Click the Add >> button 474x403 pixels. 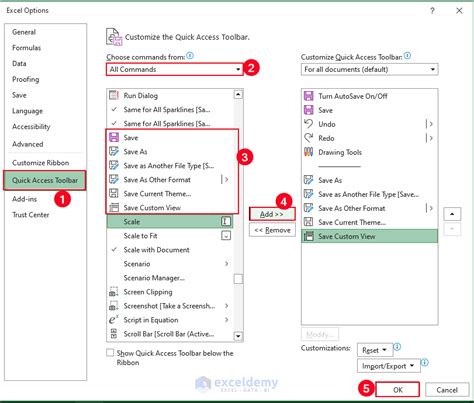pyautogui.click(x=272, y=214)
